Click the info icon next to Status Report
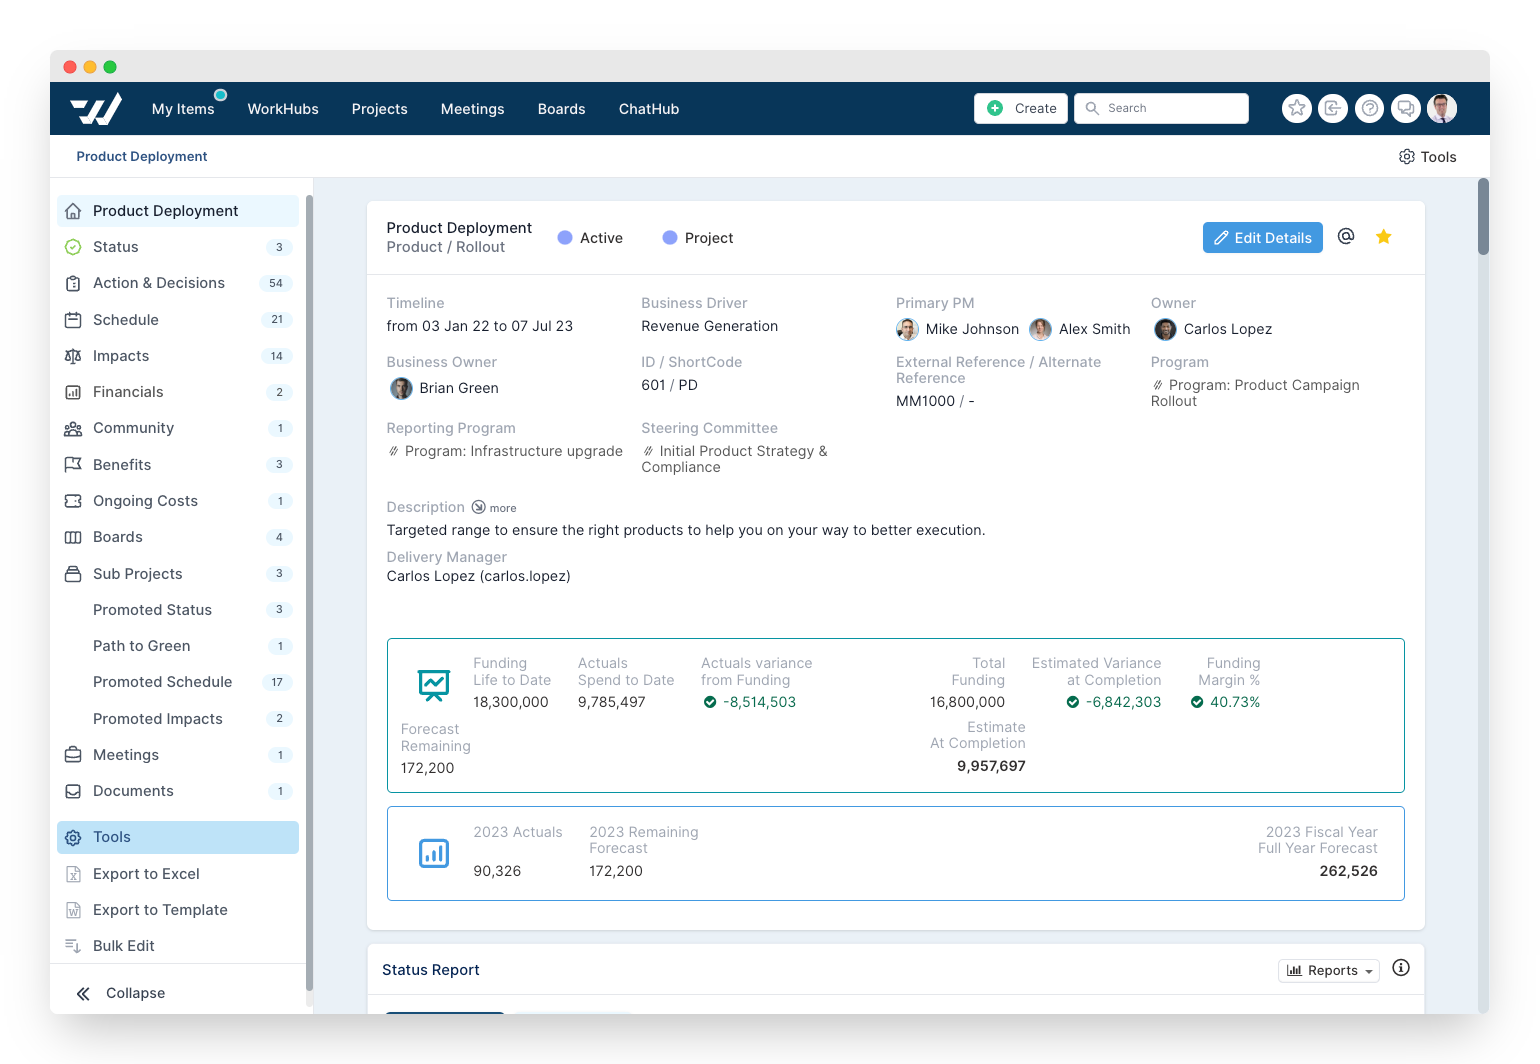The image size is (1540, 1064). [1401, 968]
